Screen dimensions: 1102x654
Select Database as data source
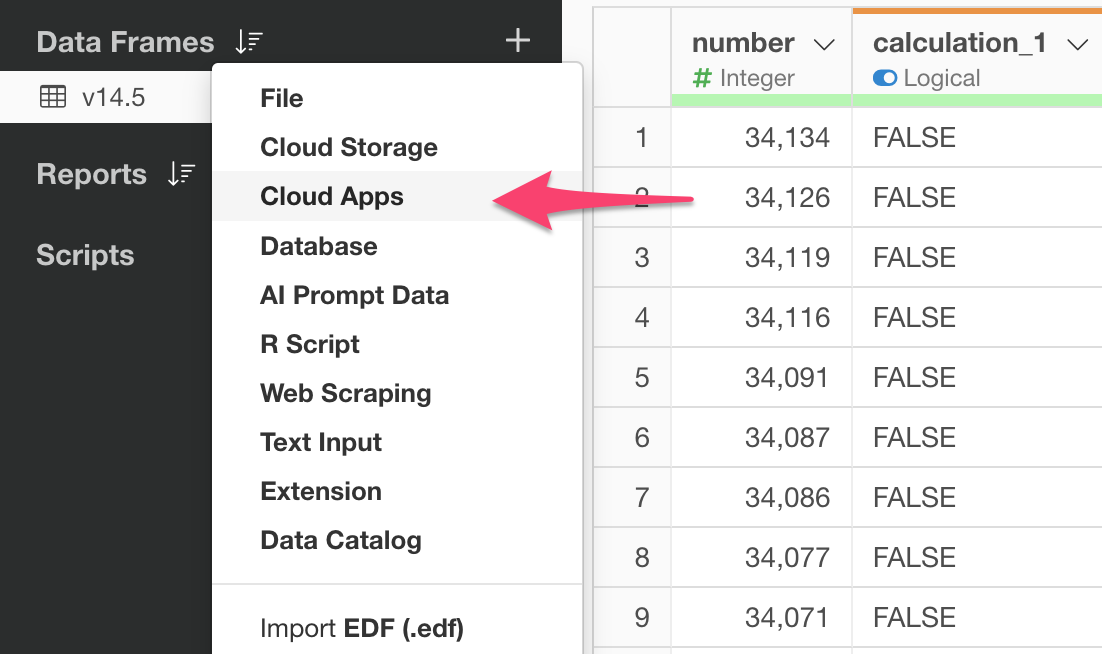click(319, 246)
